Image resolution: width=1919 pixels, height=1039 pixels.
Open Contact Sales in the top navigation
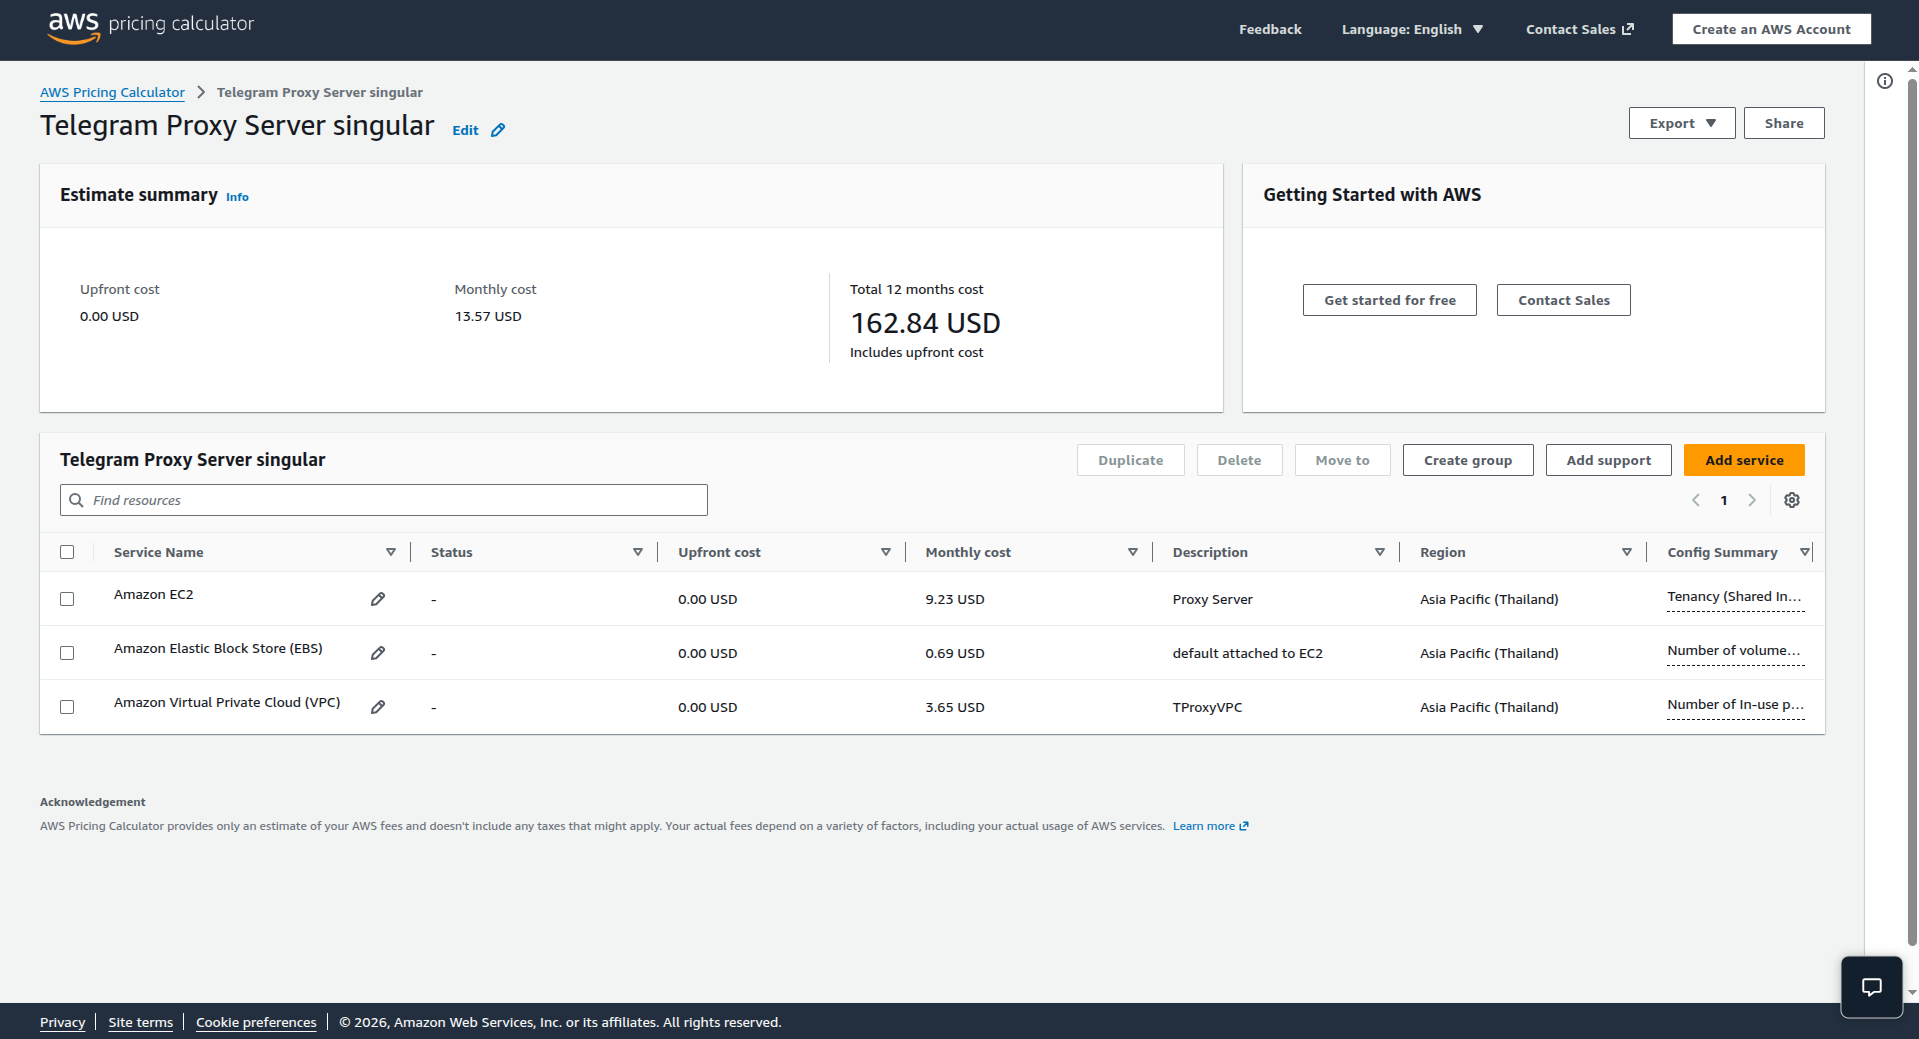1579,29
